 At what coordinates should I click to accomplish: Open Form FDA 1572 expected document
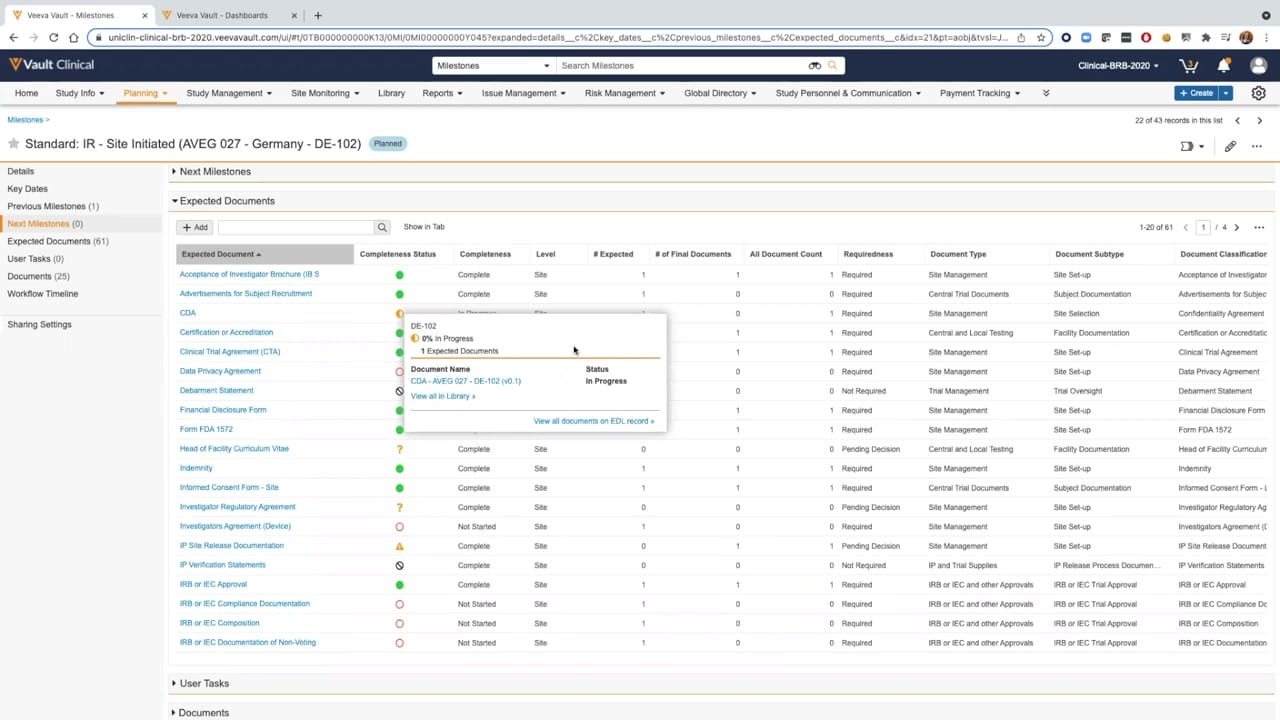(206, 429)
